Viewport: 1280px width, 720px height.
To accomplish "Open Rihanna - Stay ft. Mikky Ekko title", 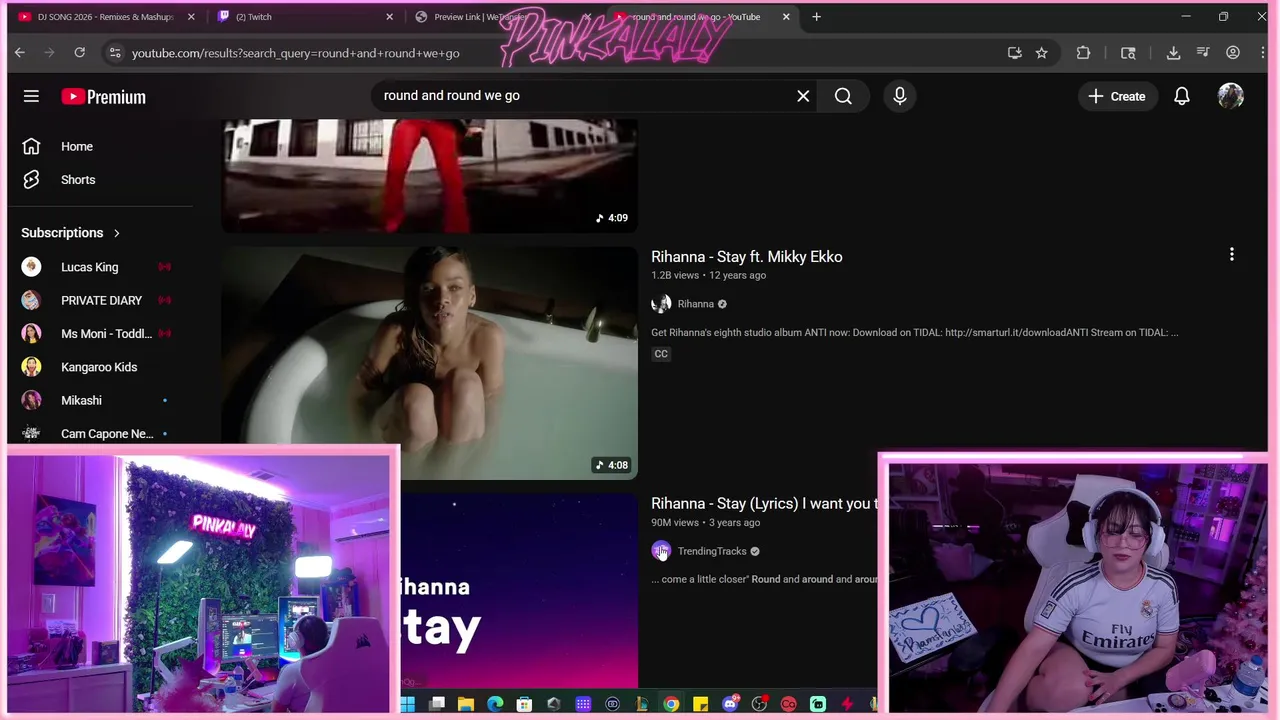I will [x=746, y=257].
